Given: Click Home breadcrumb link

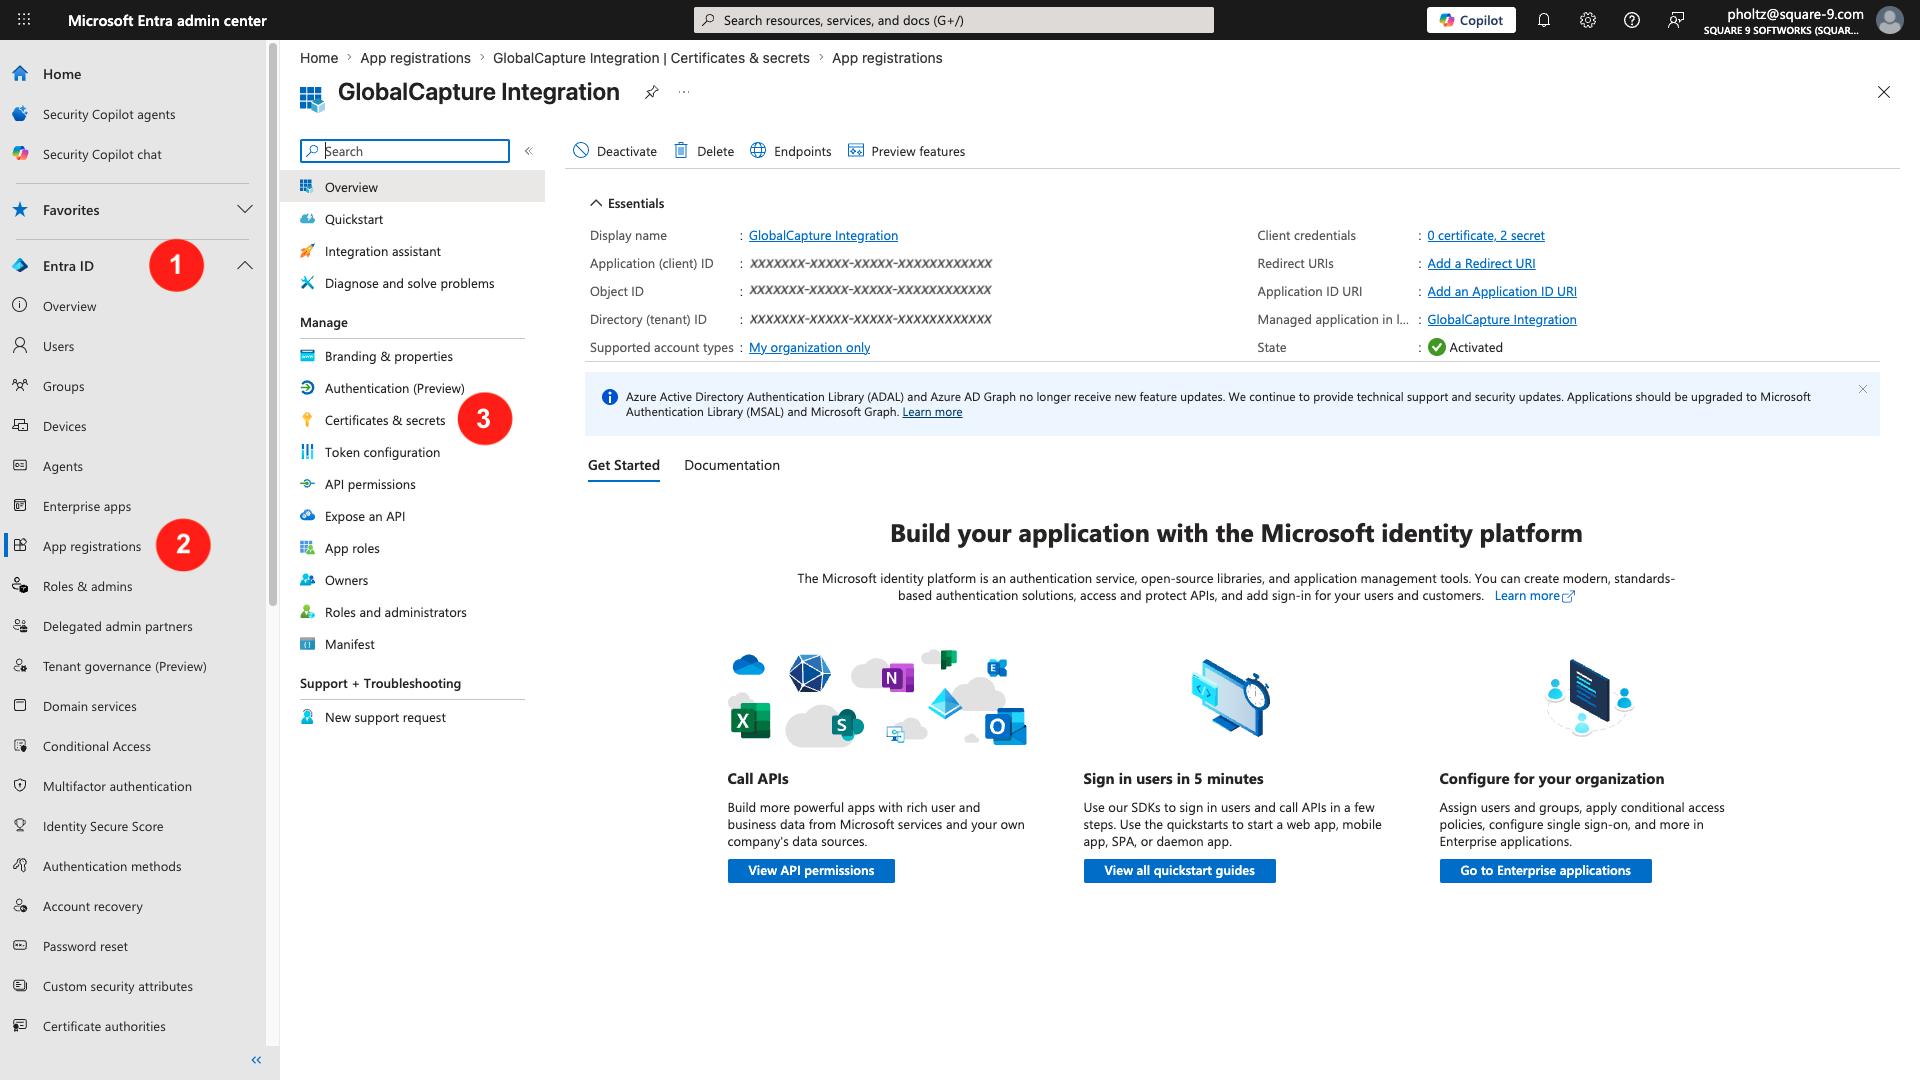Looking at the screenshot, I should coord(319,58).
